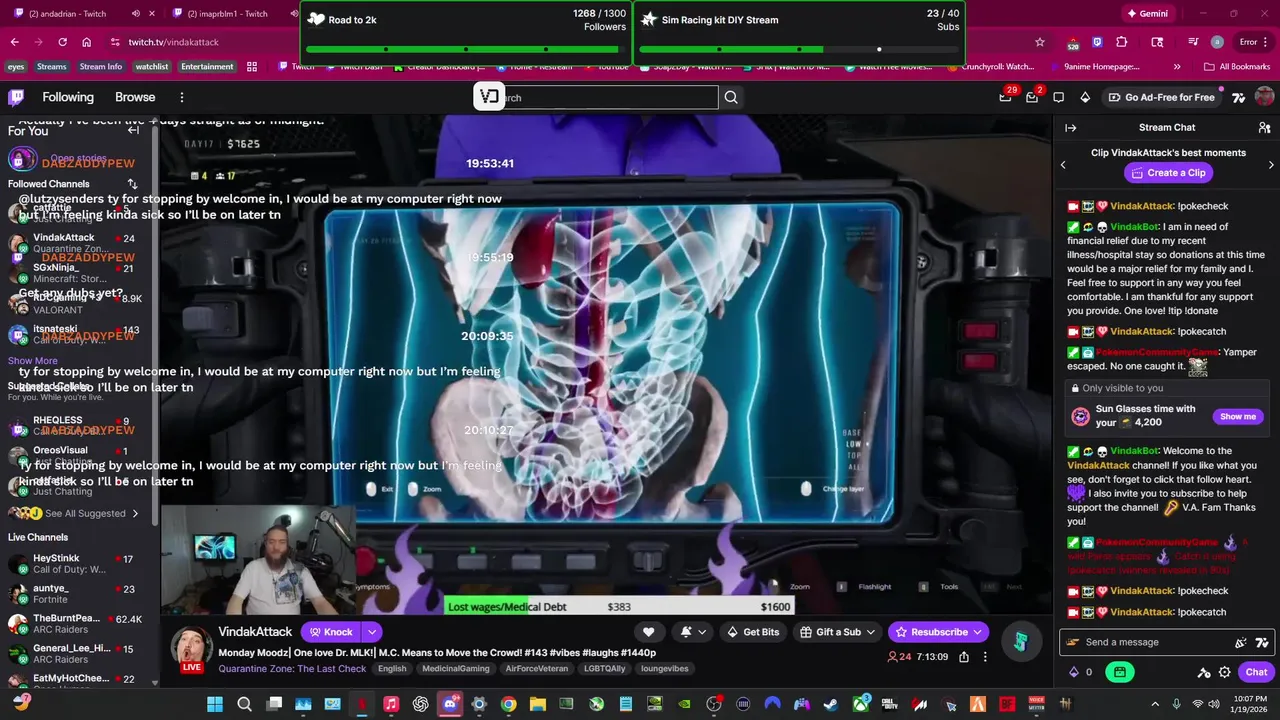Expand the Resubscribe dropdown arrow

977,632
